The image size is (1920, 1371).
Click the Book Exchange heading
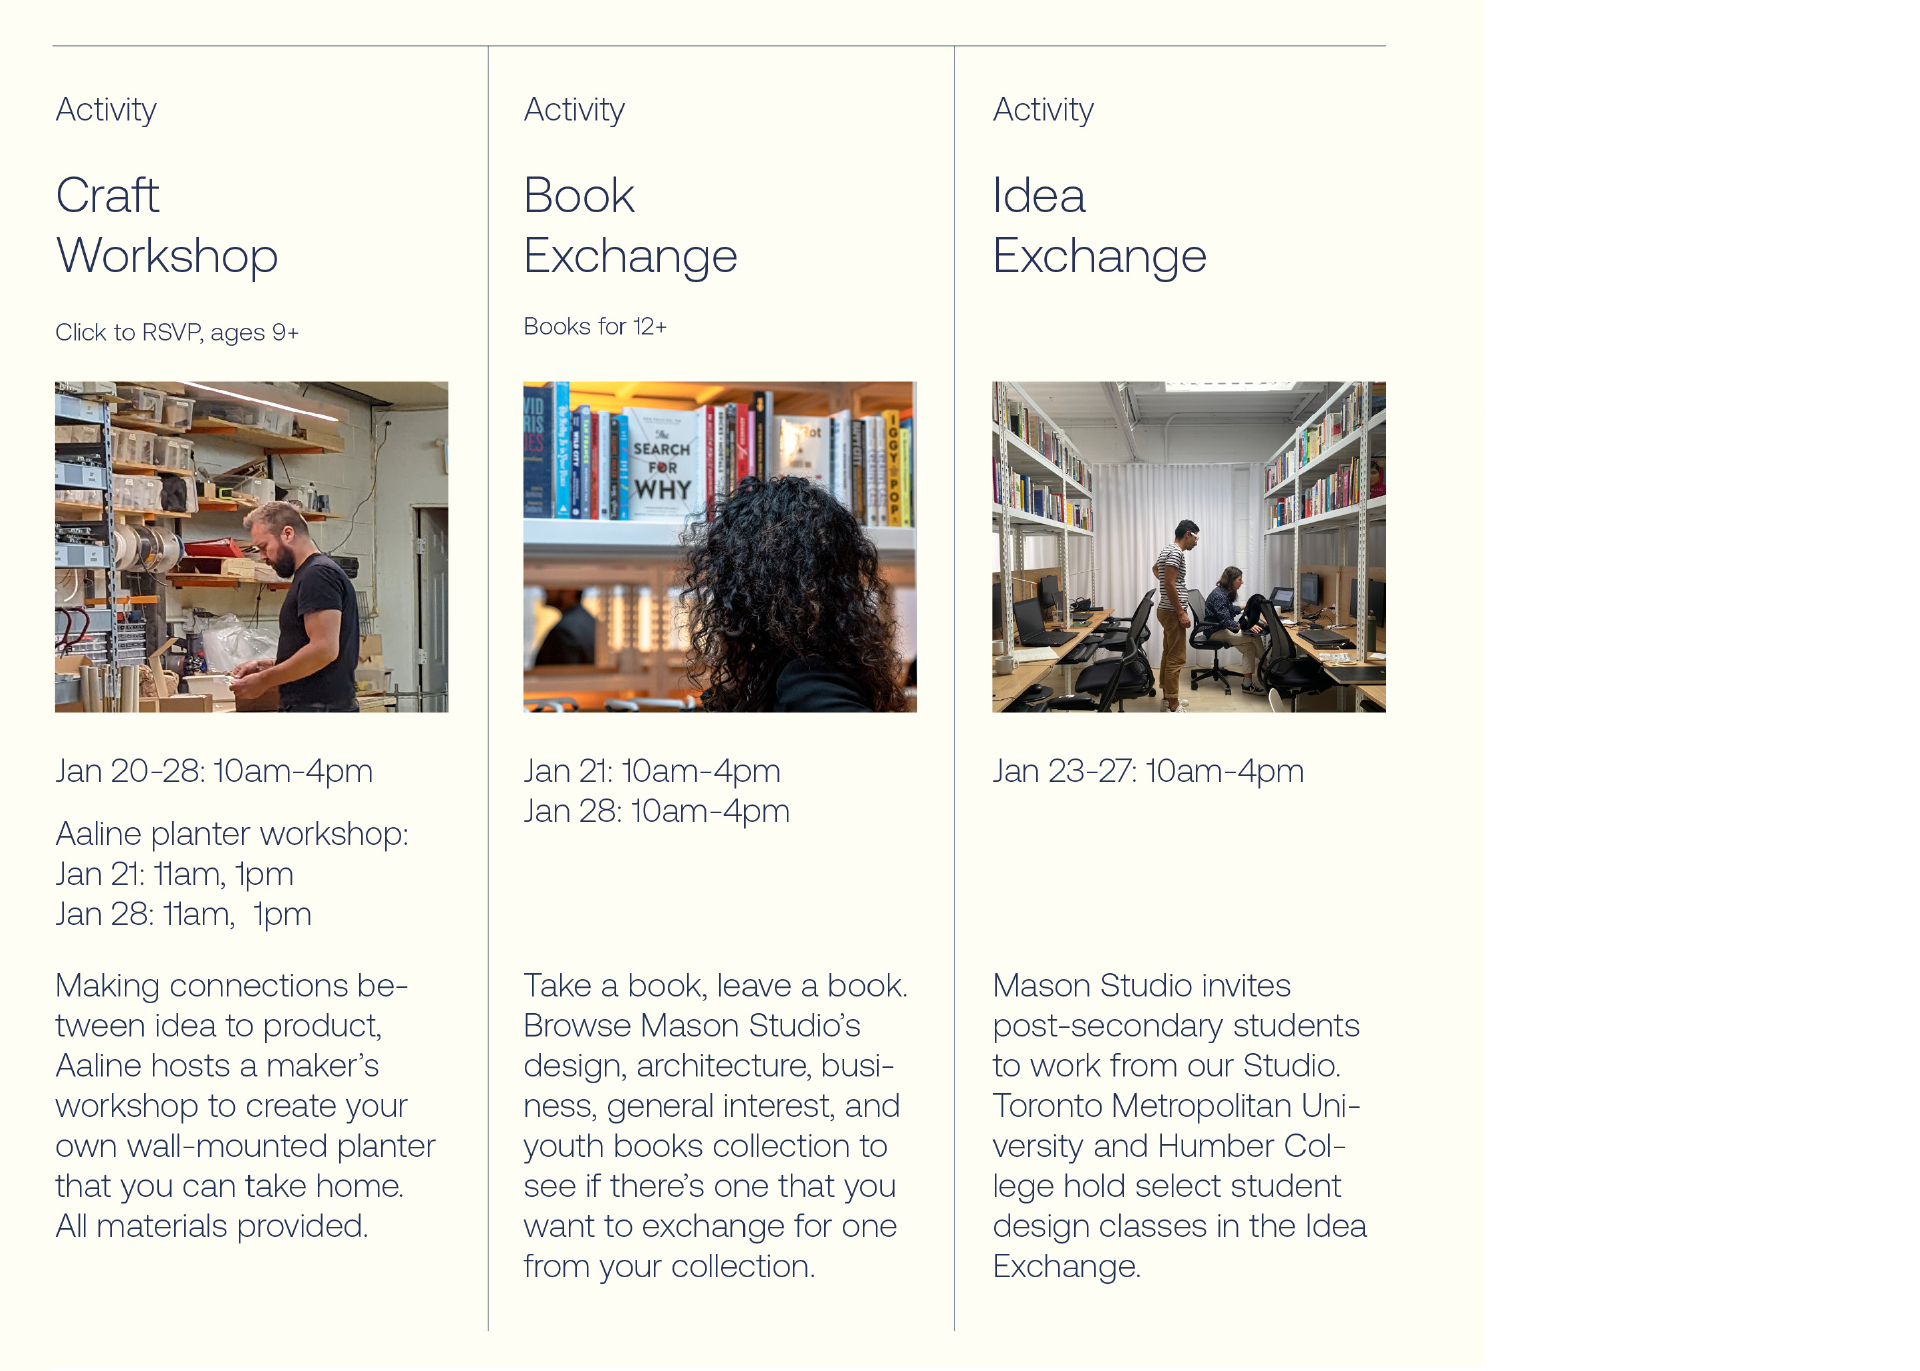point(630,225)
